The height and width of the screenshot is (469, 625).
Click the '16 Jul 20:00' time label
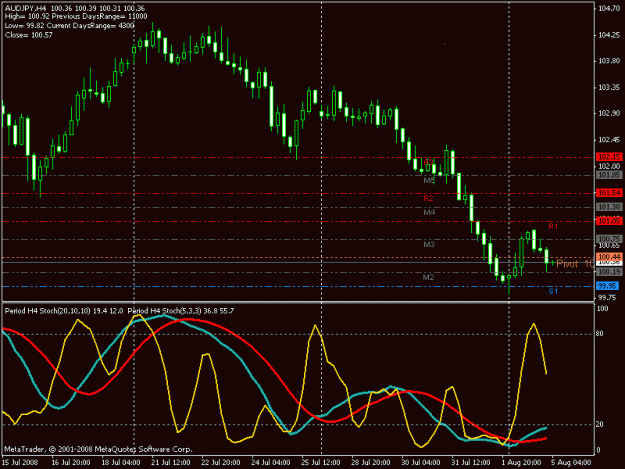click(71, 462)
